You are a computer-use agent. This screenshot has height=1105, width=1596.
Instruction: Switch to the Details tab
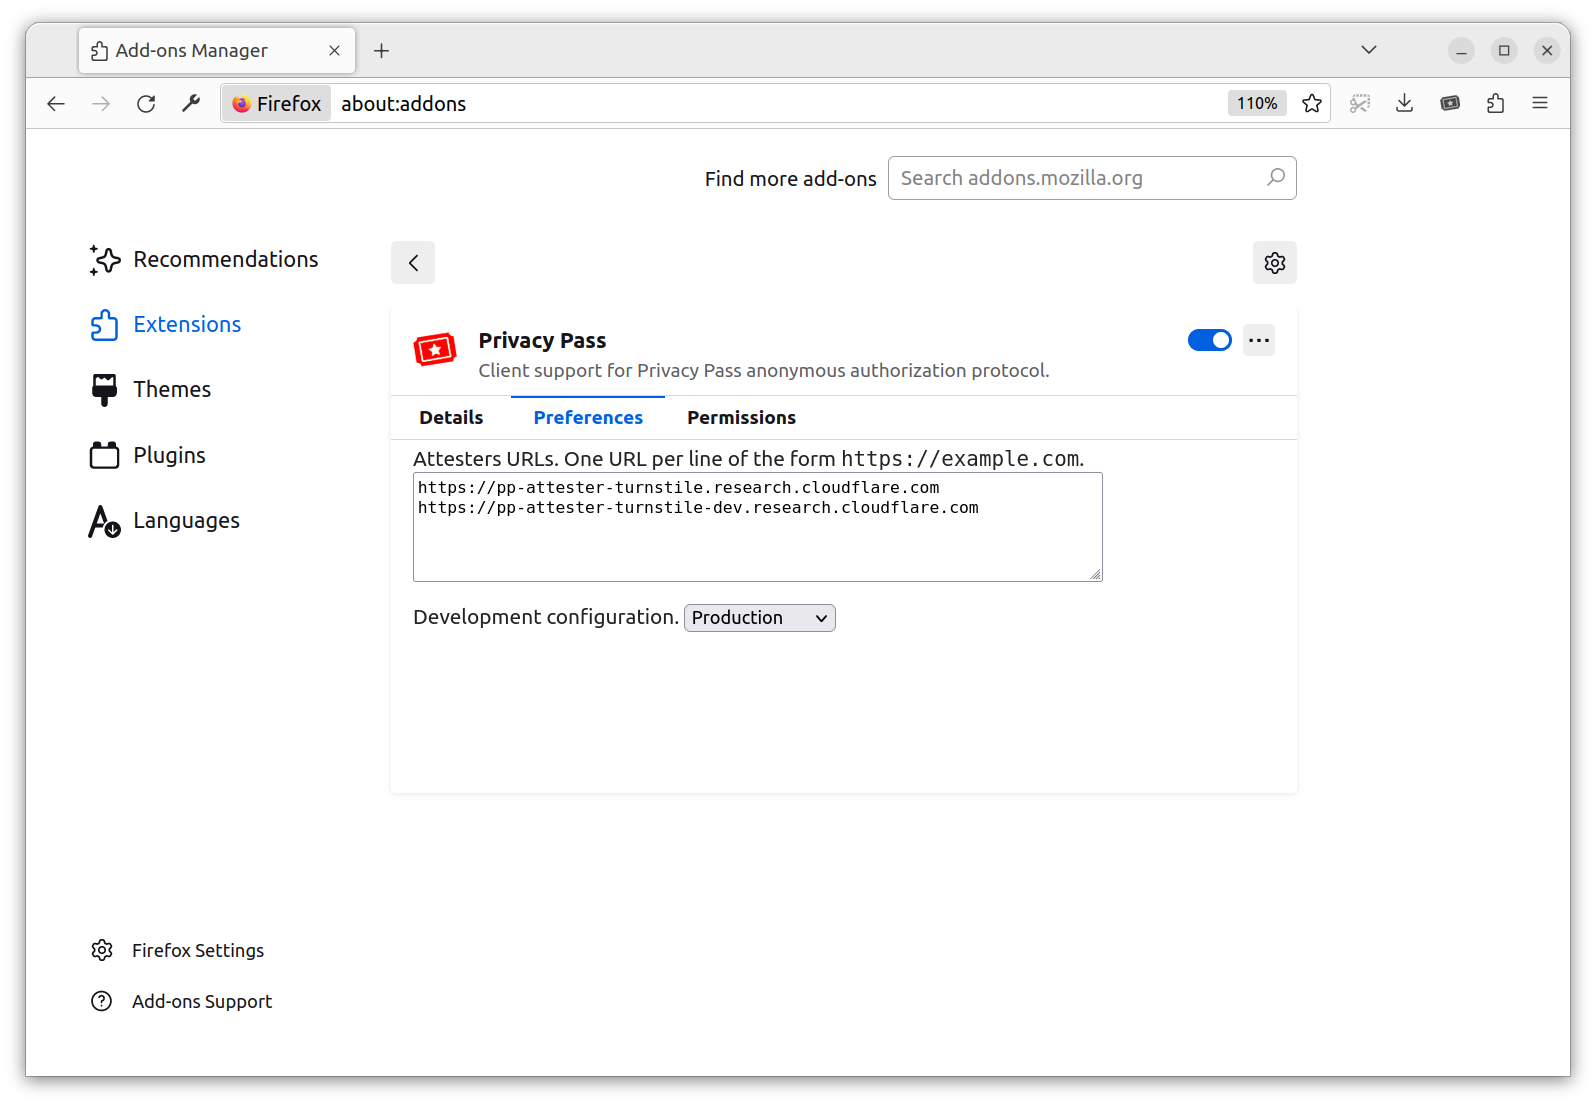pos(451,418)
